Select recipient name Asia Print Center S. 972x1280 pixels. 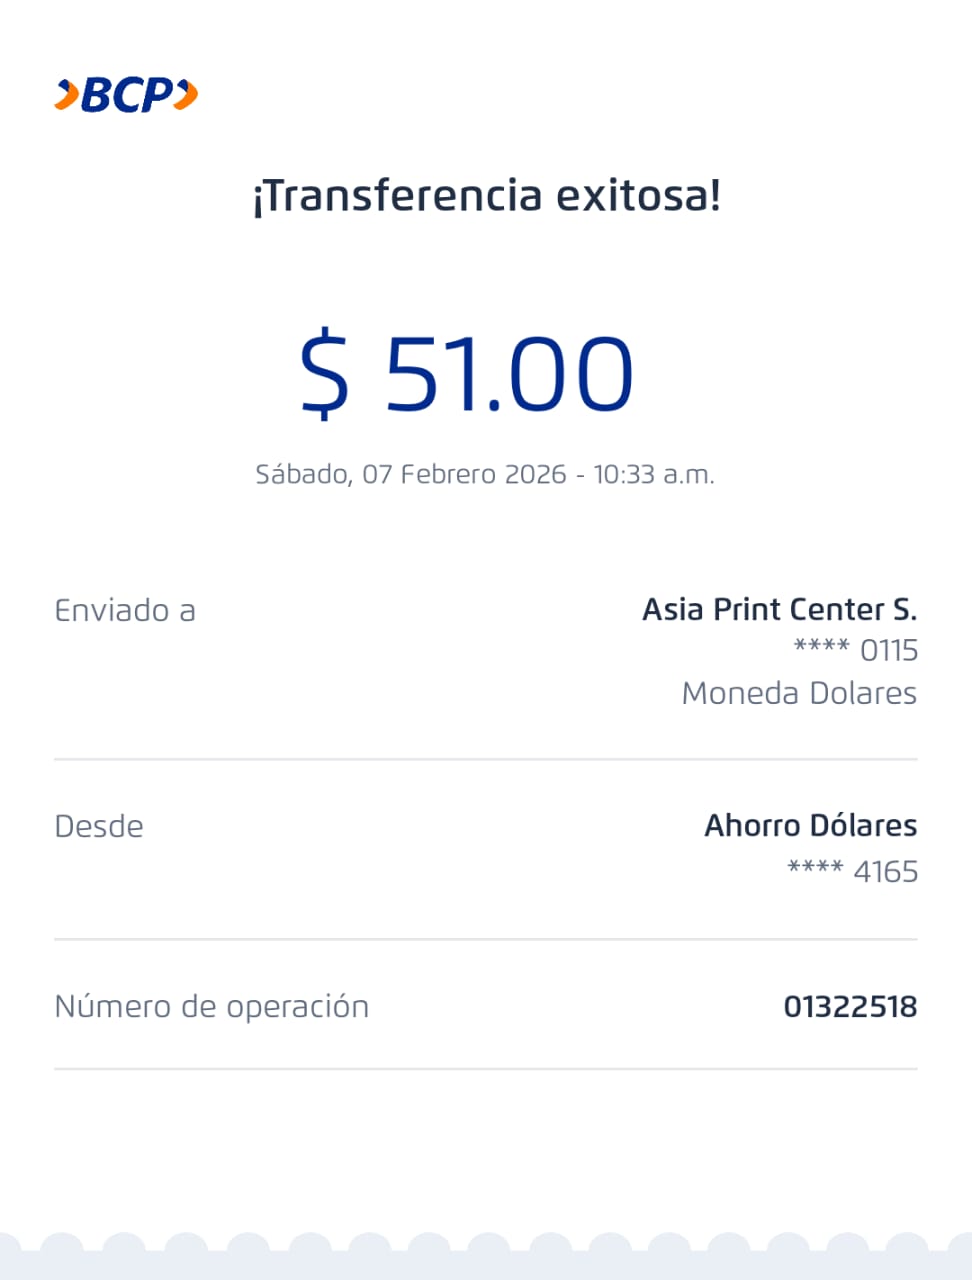point(779,609)
